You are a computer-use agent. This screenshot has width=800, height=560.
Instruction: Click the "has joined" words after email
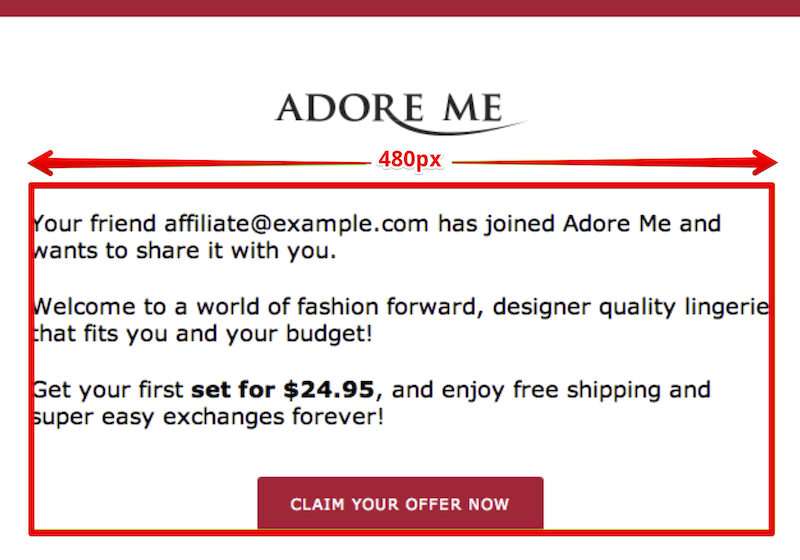point(496,224)
